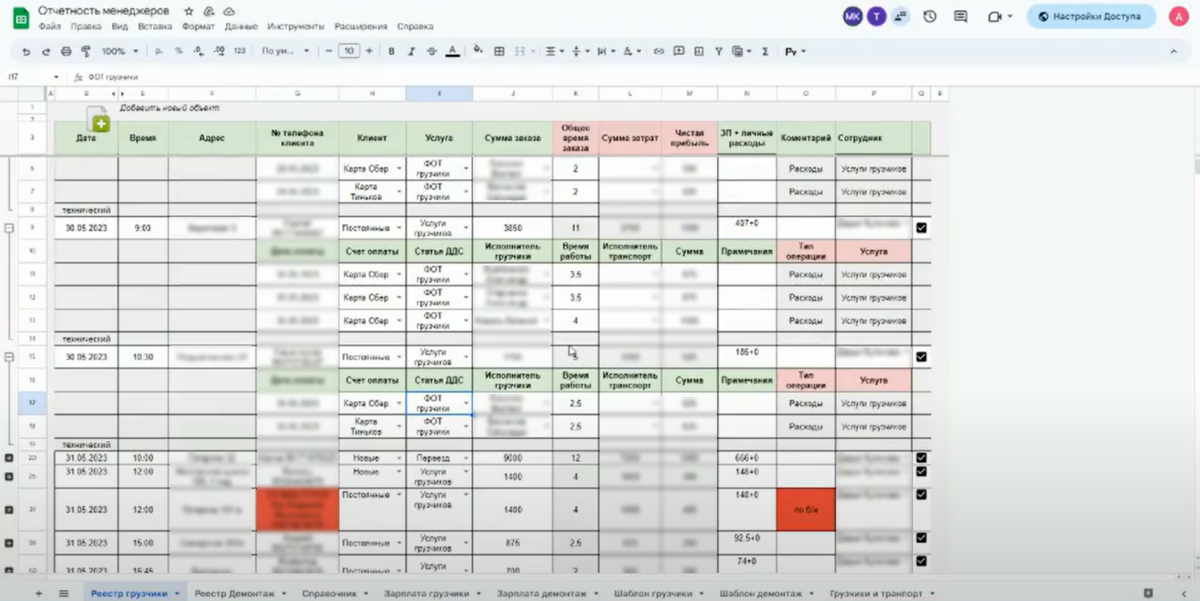The width and height of the screenshot is (1200, 601).
Task: Move document with the folder icon
Action: pos(209,11)
